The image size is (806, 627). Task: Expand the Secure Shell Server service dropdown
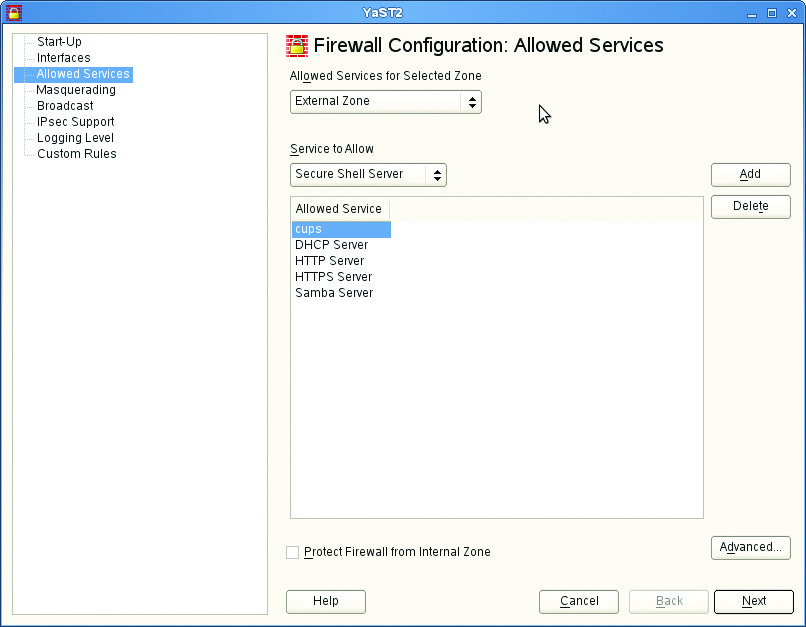tap(368, 175)
